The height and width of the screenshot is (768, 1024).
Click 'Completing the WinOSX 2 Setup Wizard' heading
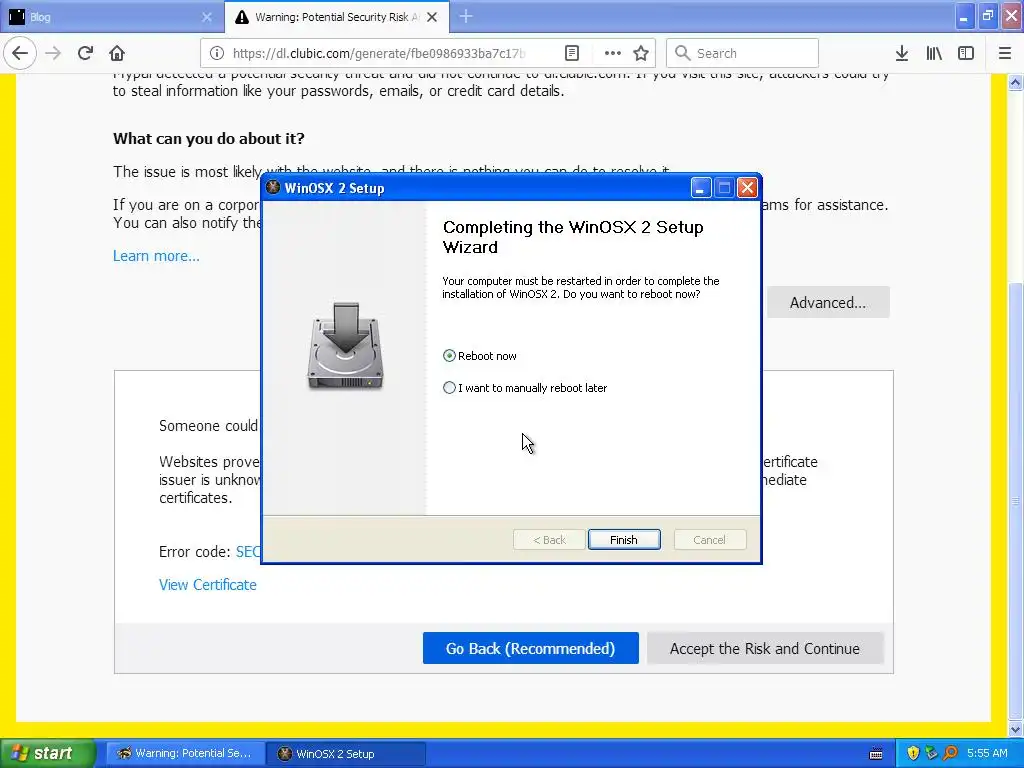[x=573, y=237]
